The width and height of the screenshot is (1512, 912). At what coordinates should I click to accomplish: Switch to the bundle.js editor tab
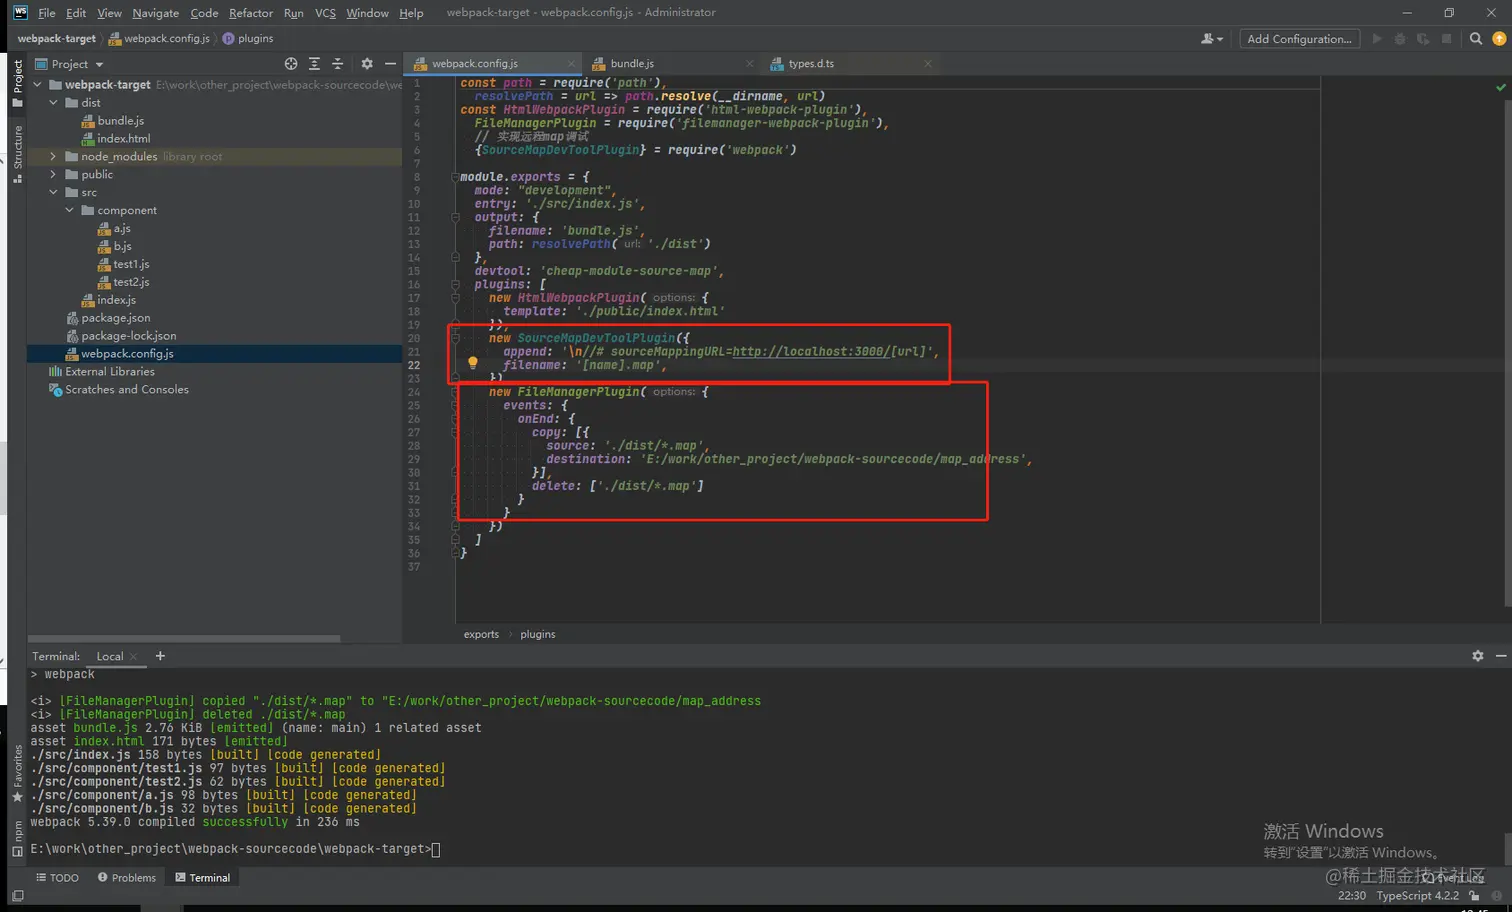tap(632, 64)
